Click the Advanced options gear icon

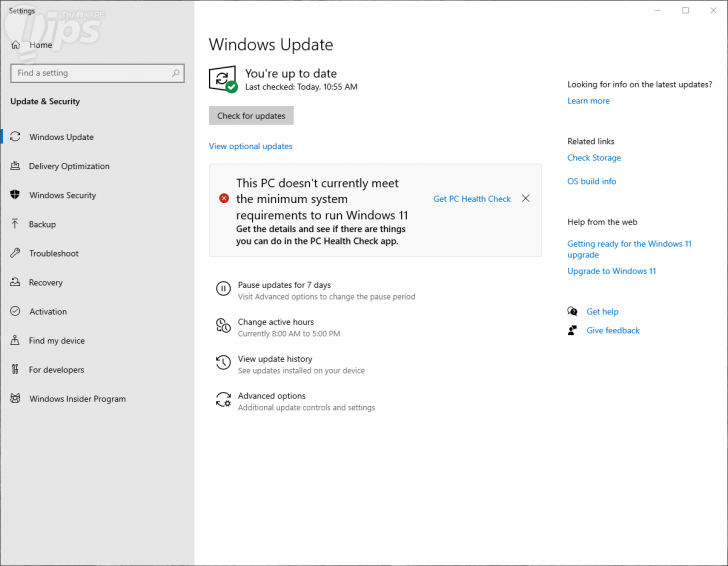[x=223, y=399]
